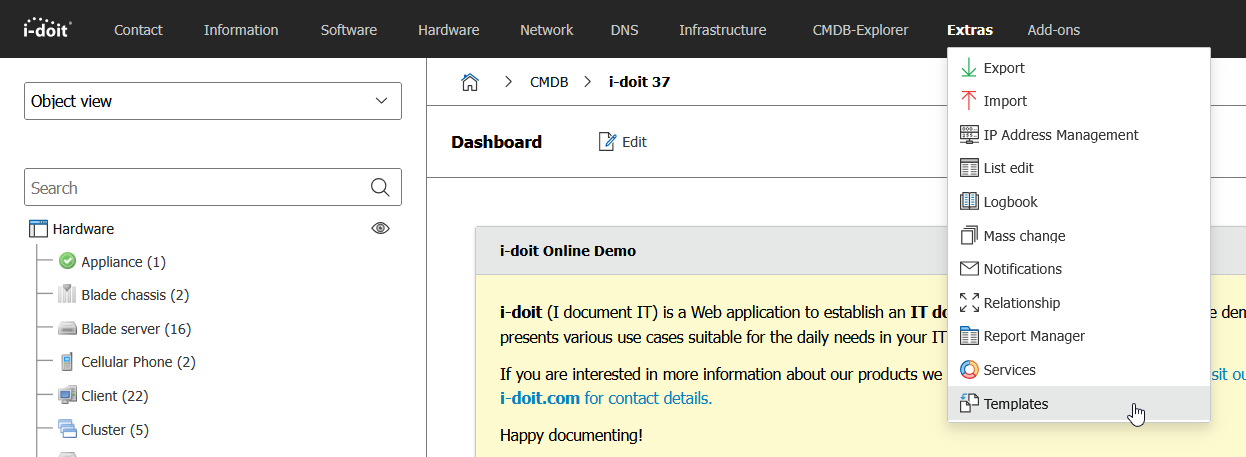Click the Report Manager icon
Image resolution: width=1246 pixels, height=457 pixels.
point(968,336)
